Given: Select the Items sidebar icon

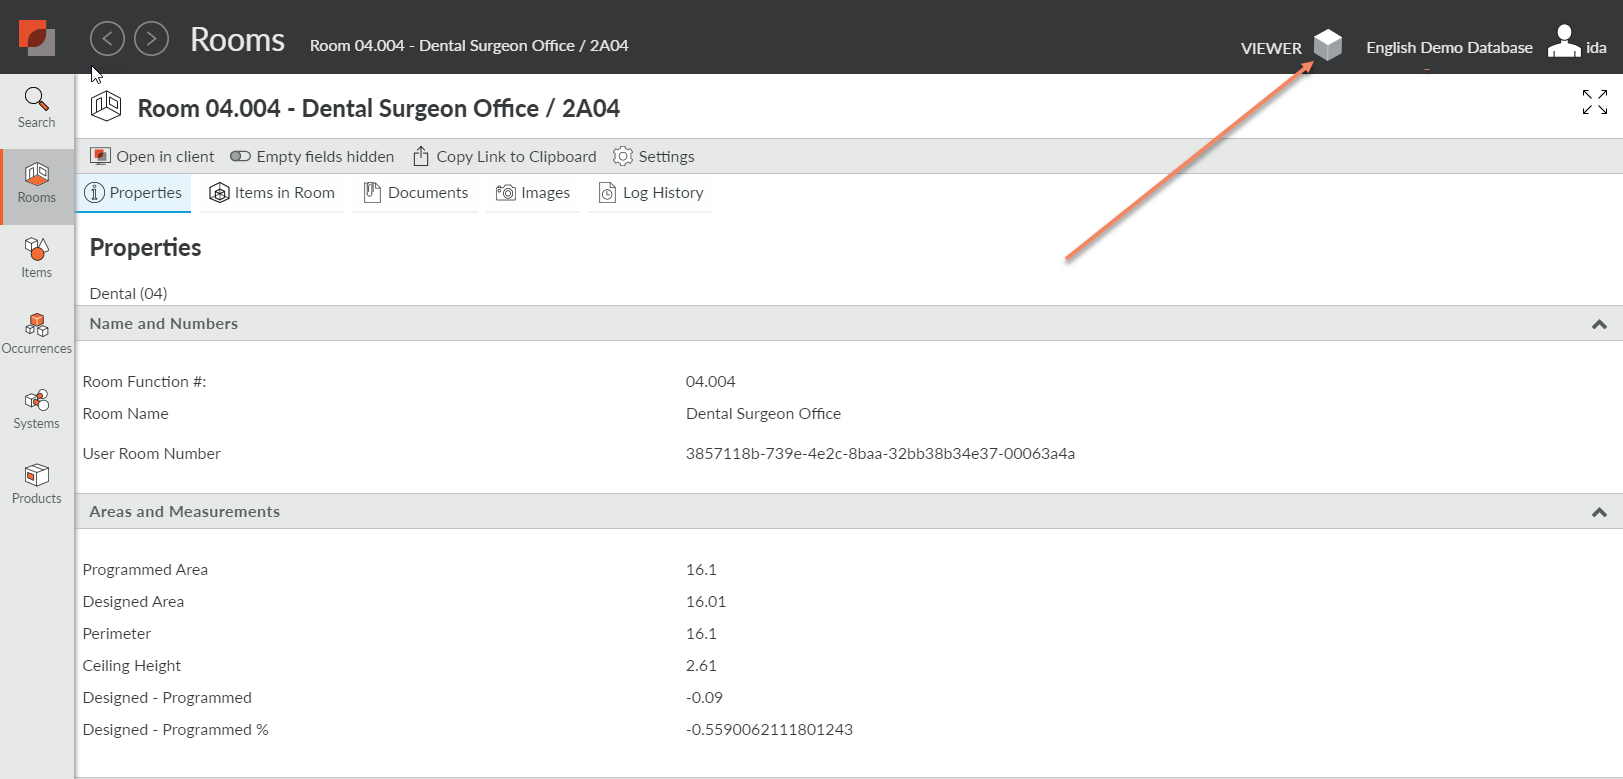Looking at the screenshot, I should 37,258.
